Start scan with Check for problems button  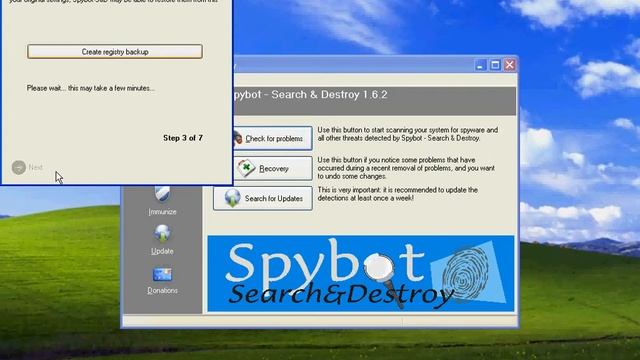tap(273, 138)
